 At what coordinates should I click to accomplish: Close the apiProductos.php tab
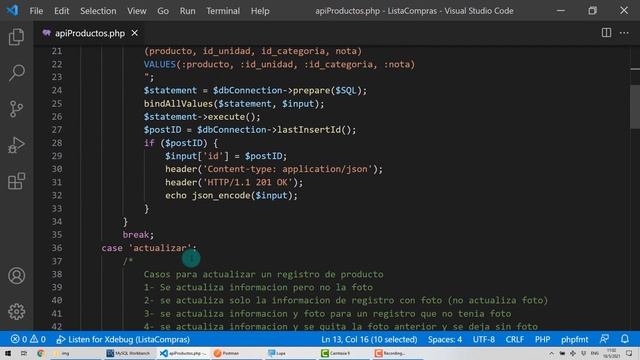[x=135, y=33]
